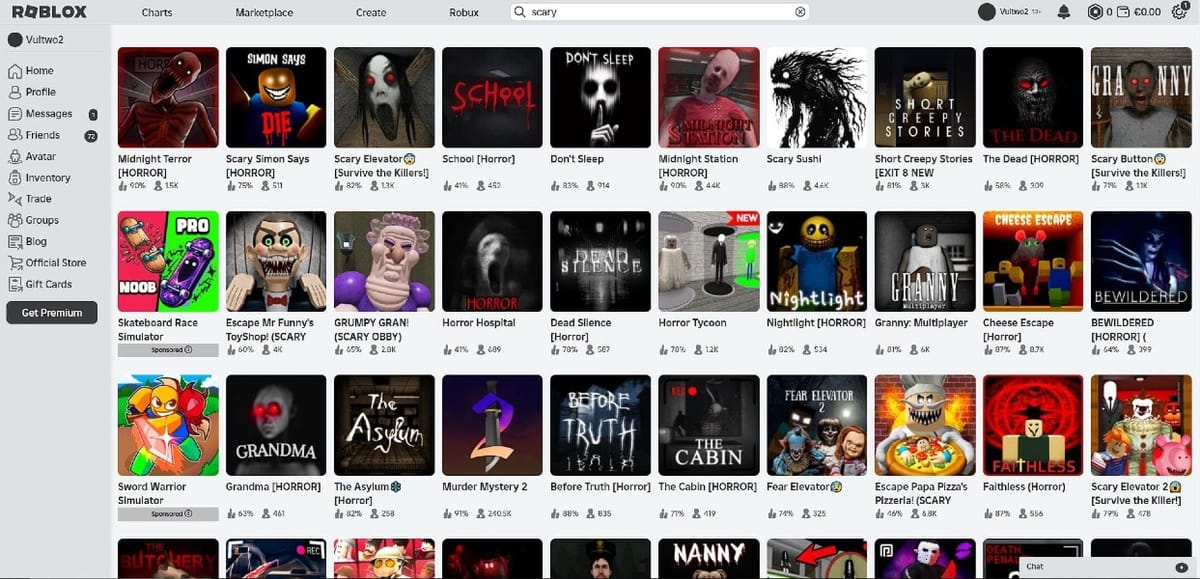
Task: Click the Get Premium button
Action: (52, 313)
